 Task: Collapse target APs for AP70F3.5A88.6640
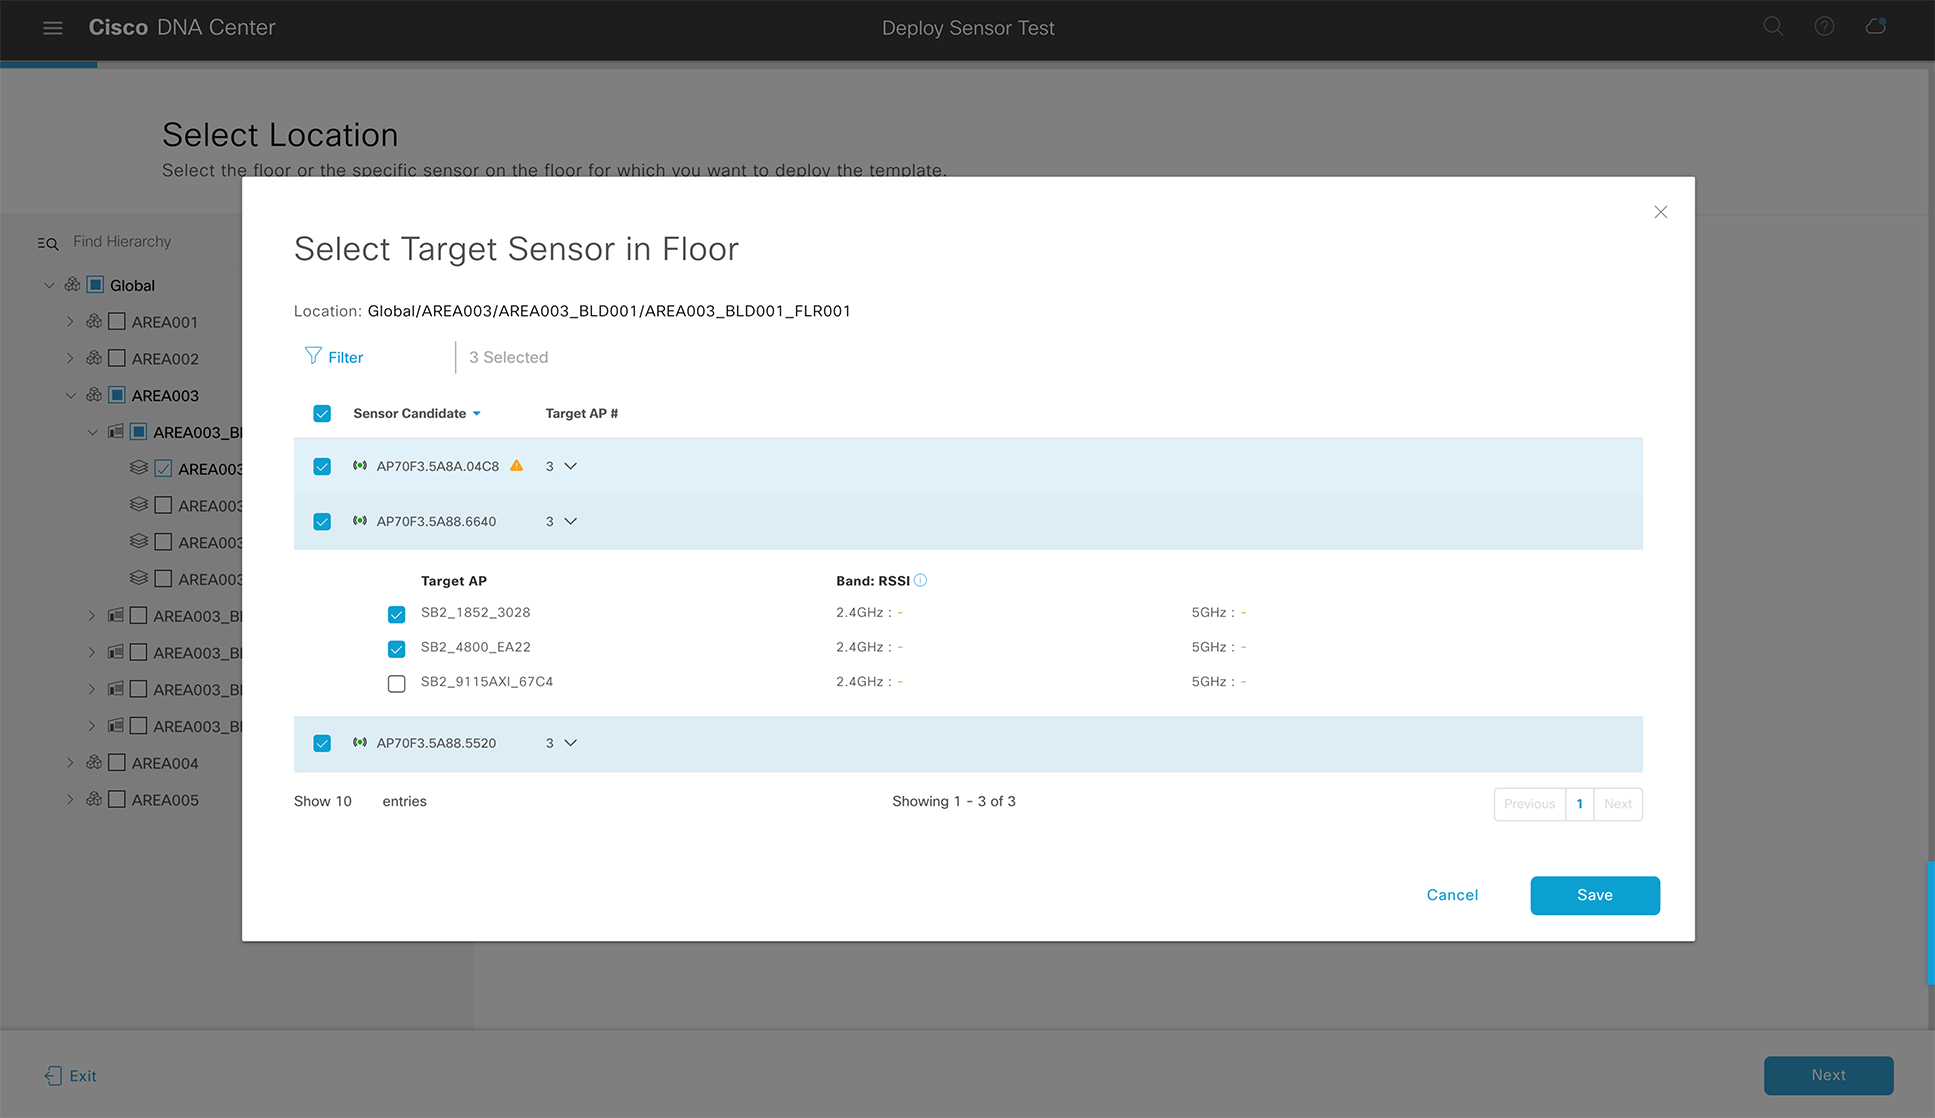(571, 521)
